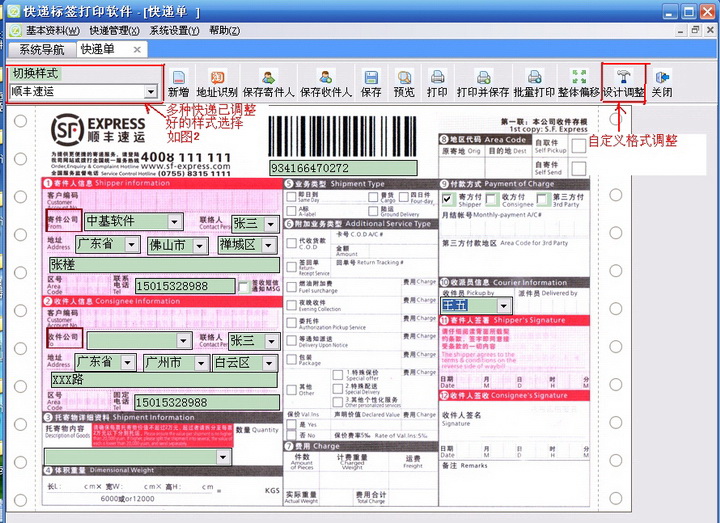Viewport: 720px width, 523px height.
Task: Select the 快递单 tab
Action: [98, 49]
